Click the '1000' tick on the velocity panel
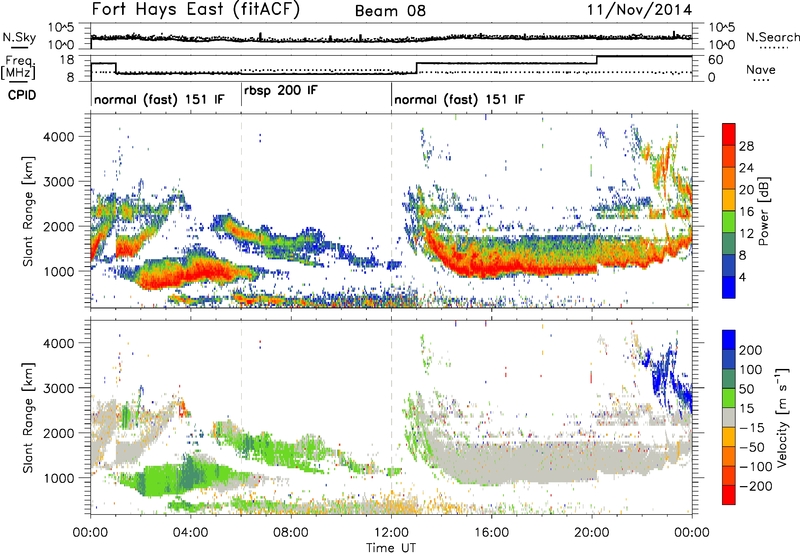Viewport: 800px width, 554px height. 58,478
